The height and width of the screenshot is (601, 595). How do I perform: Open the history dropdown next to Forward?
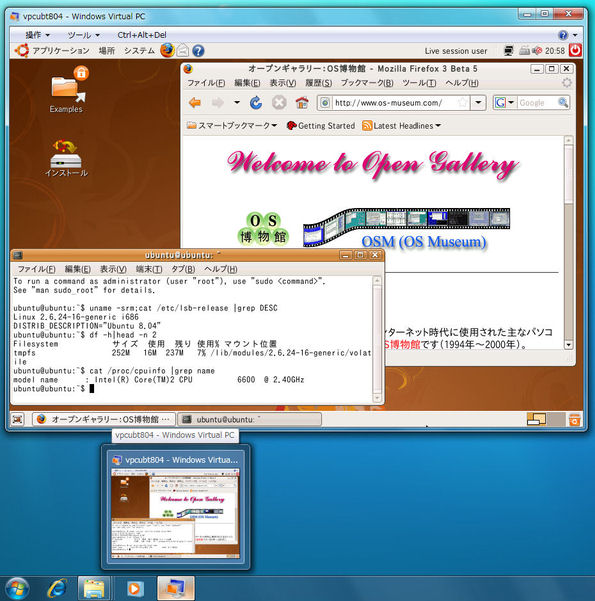(237, 102)
